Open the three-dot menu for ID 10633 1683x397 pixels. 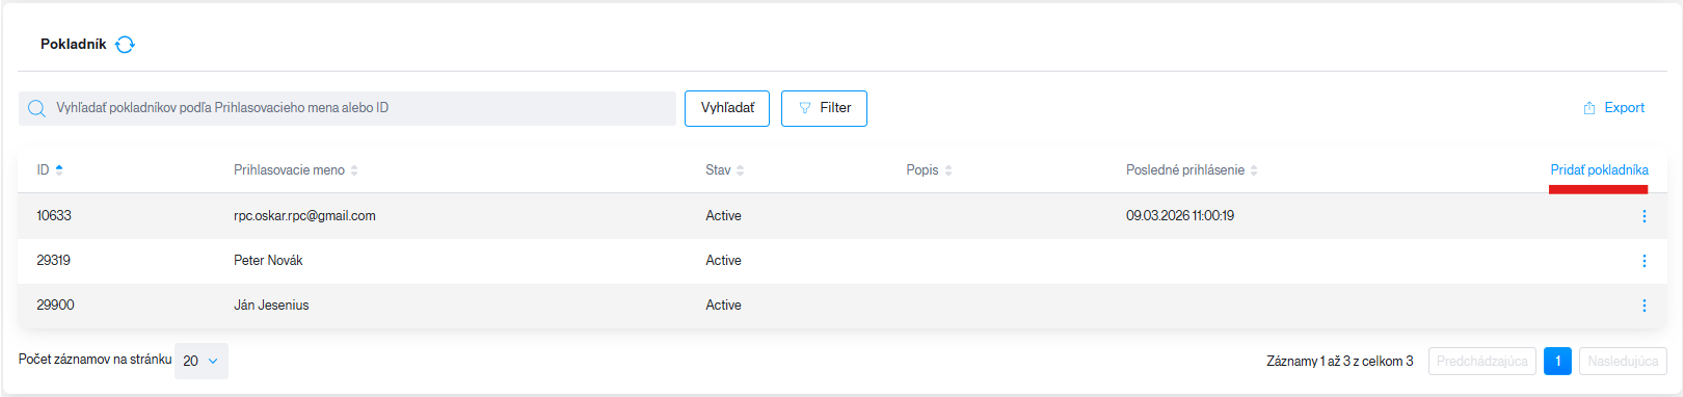(1644, 216)
